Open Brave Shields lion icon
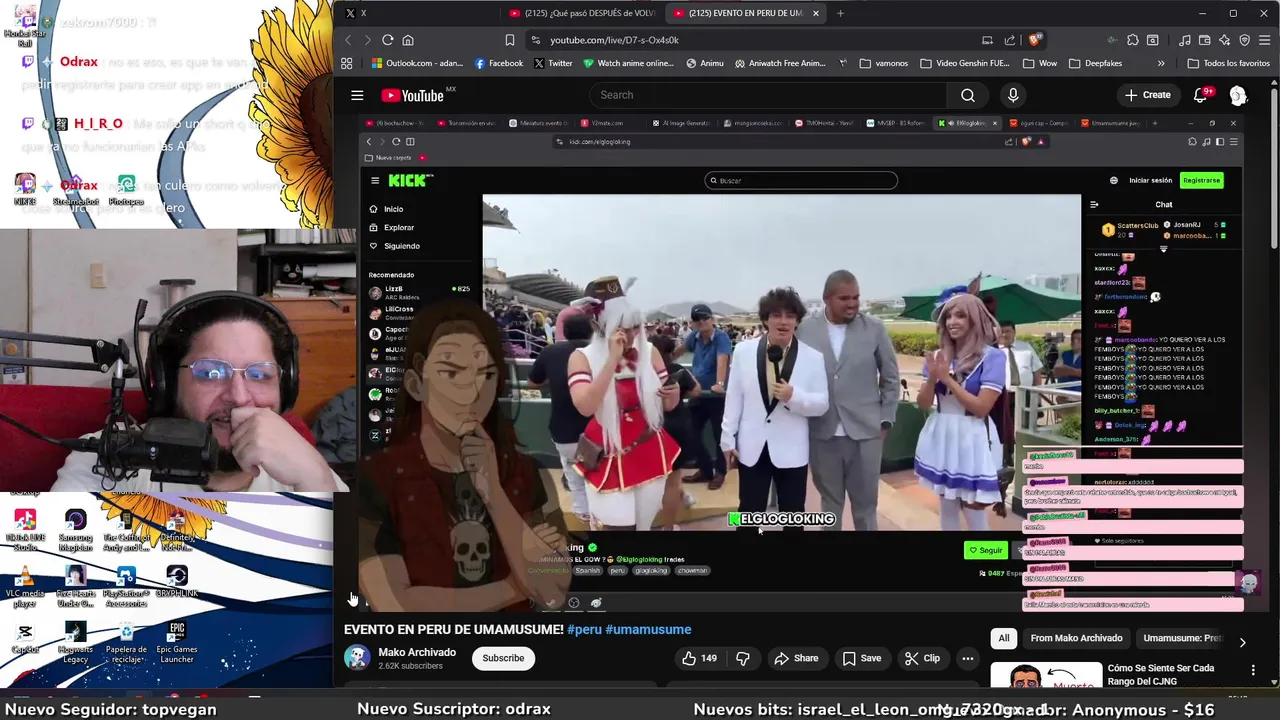The width and height of the screenshot is (1280, 720). click(x=1035, y=40)
